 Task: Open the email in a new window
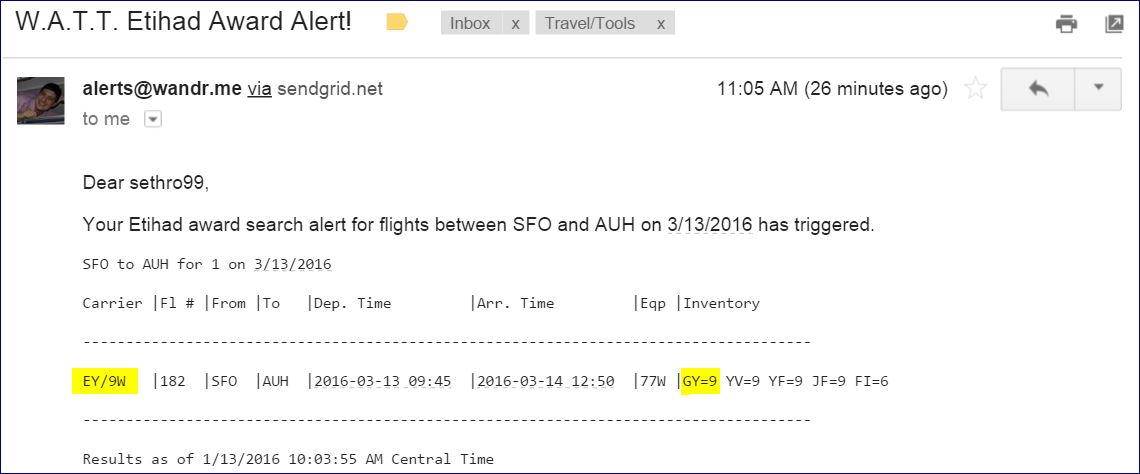point(1114,24)
